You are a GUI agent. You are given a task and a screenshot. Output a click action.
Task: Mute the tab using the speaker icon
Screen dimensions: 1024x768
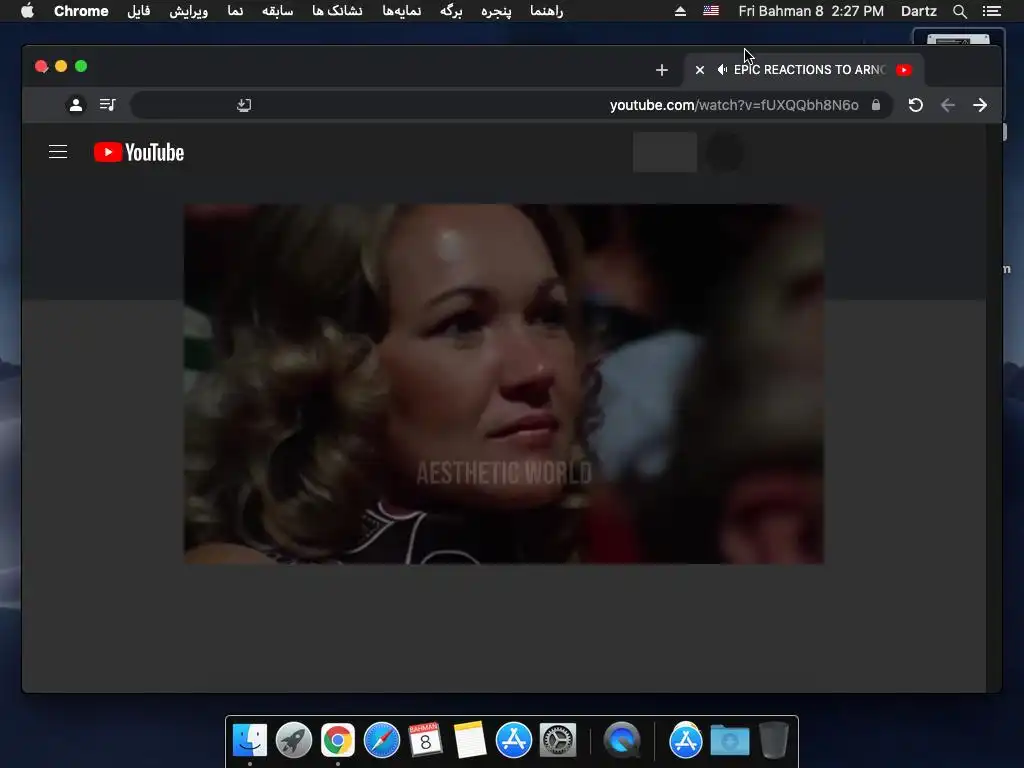pos(722,70)
